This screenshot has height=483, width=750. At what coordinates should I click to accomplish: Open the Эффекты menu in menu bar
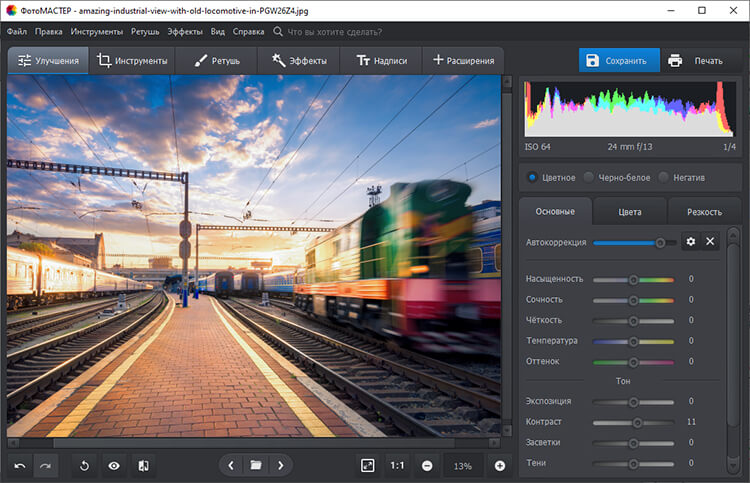point(184,32)
